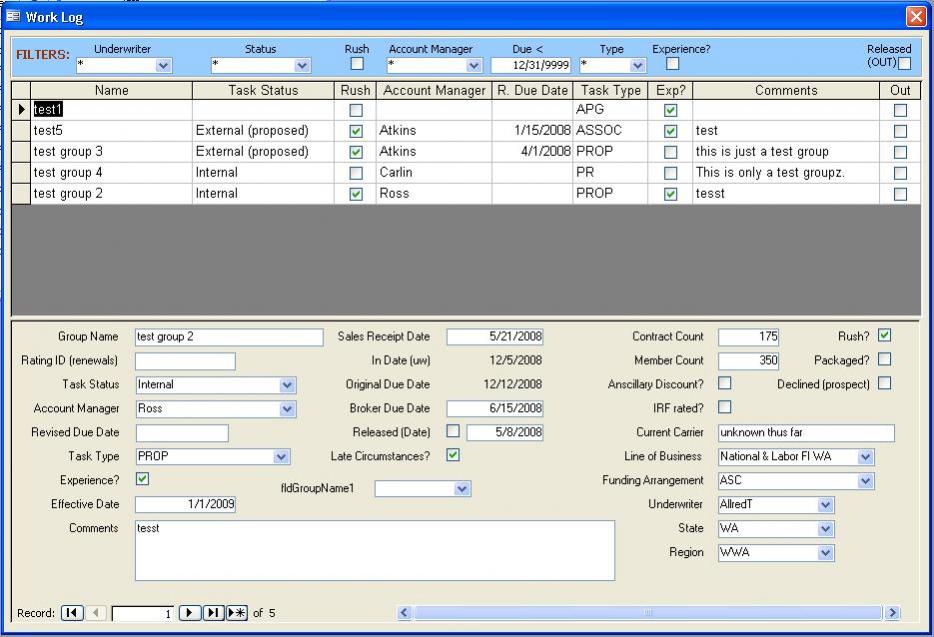Click the Current Carrier field
Screen dimensions: 934x637
click(807, 433)
